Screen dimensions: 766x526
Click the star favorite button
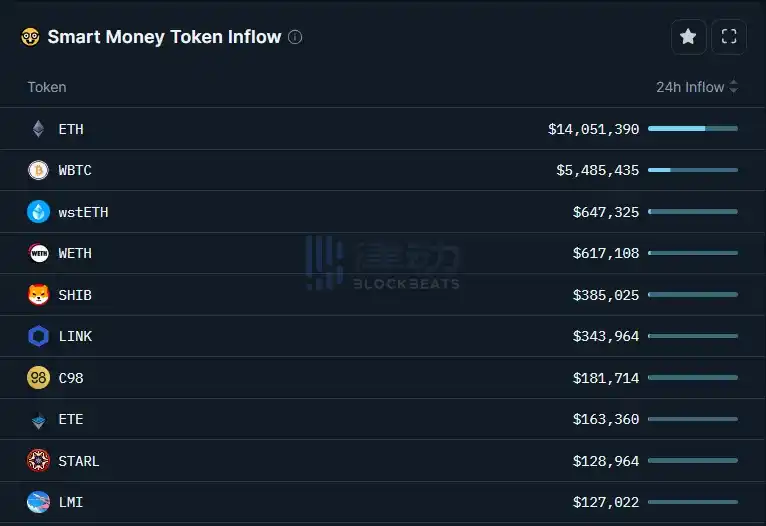pos(688,37)
